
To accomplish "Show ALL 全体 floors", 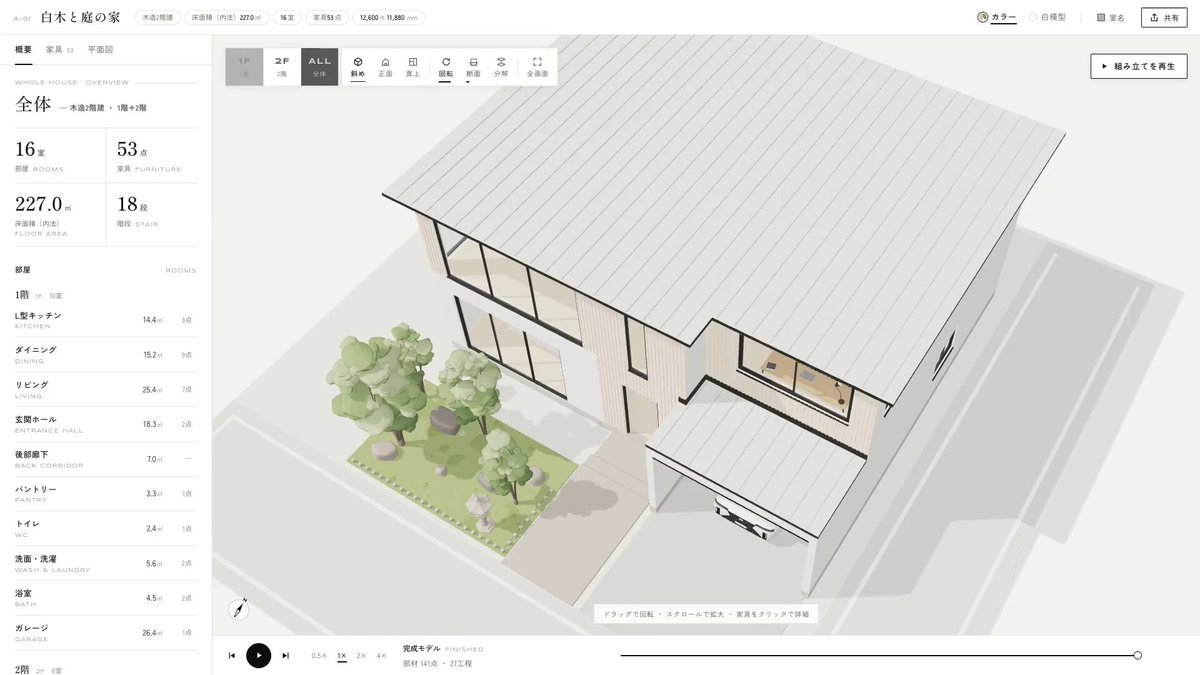I will tap(320, 67).
